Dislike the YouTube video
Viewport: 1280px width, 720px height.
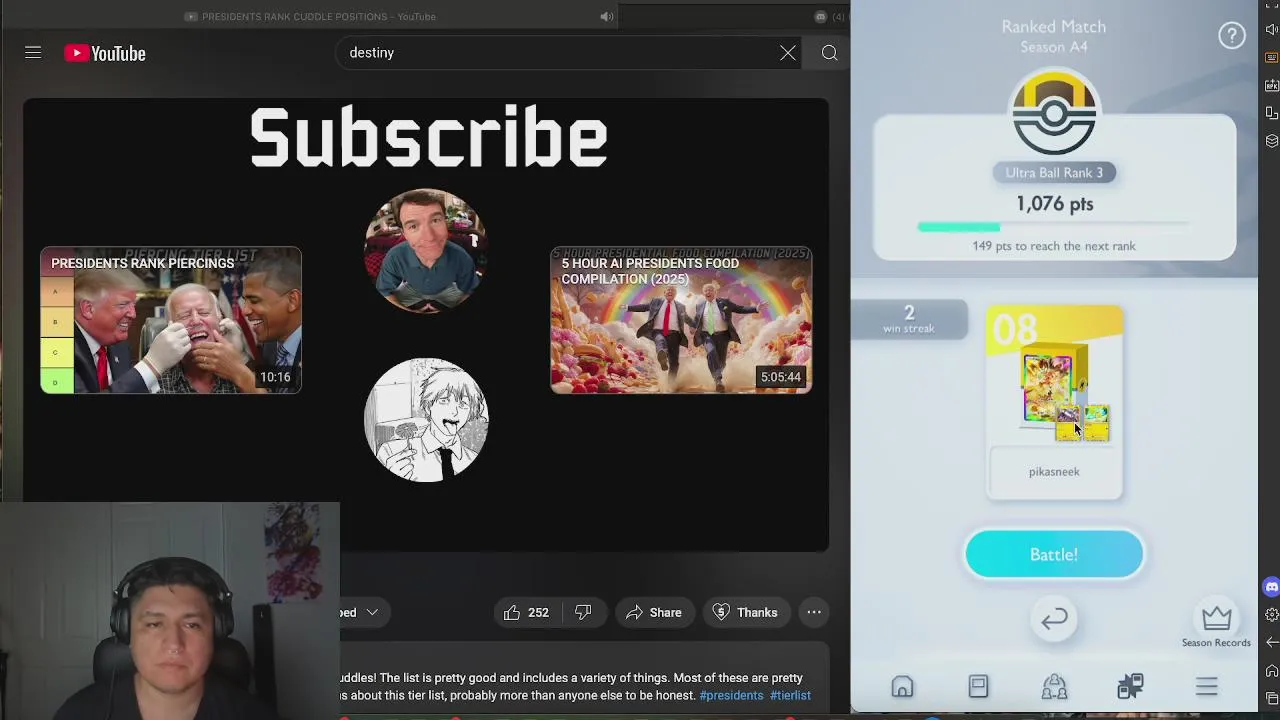[x=583, y=612]
